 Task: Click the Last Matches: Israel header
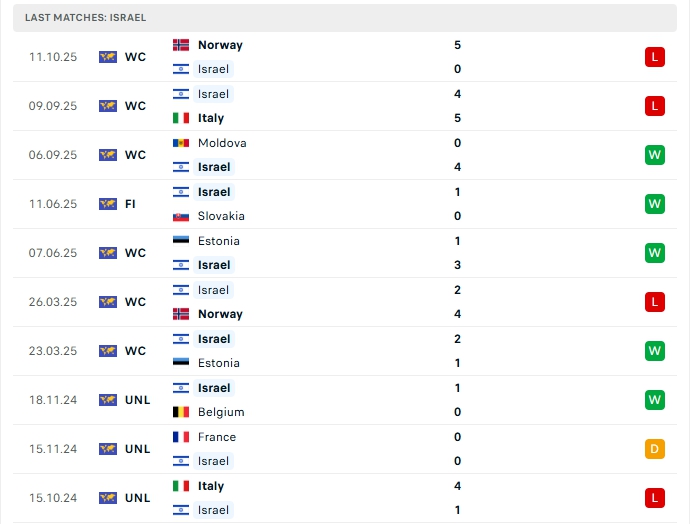[86, 18]
